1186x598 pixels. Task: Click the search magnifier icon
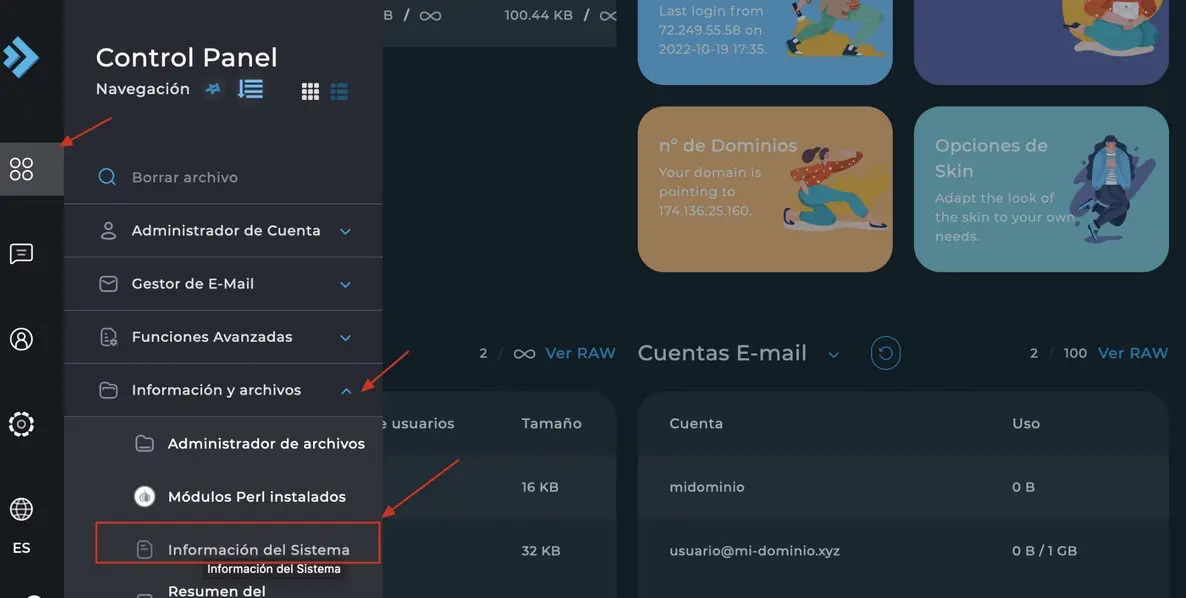tap(107, 177)
